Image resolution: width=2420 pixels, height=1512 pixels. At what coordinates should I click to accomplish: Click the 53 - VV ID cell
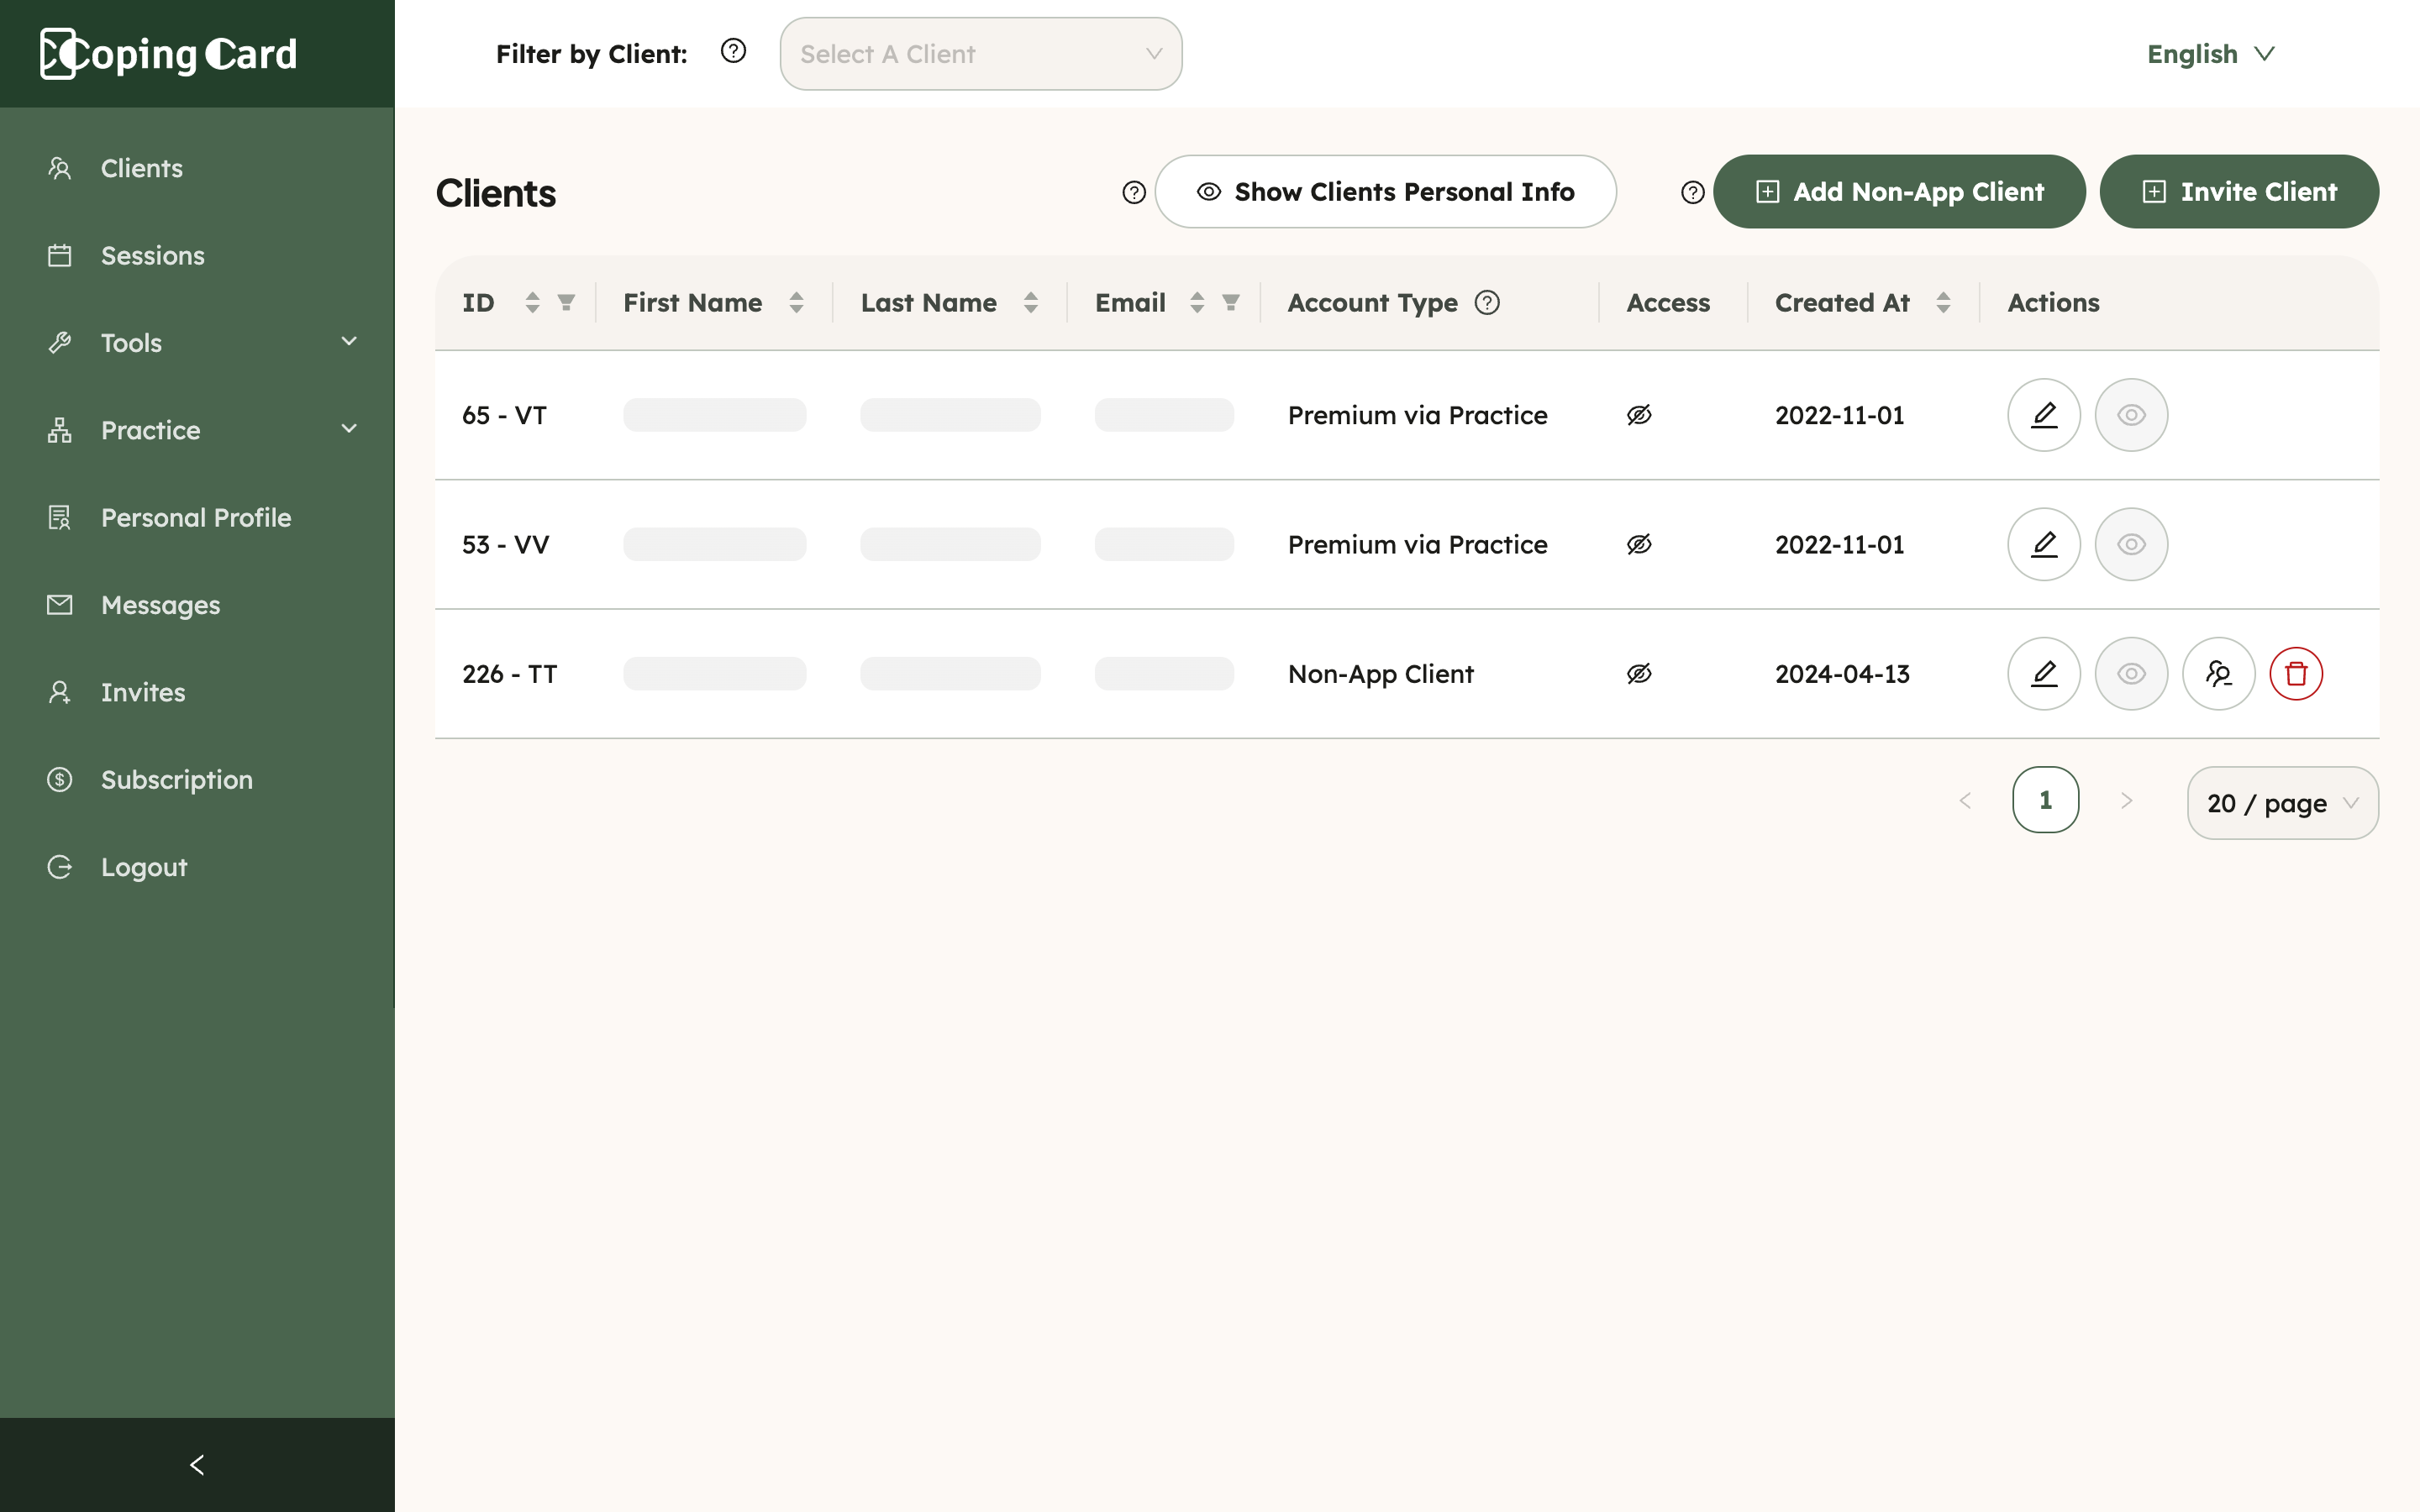505,544
